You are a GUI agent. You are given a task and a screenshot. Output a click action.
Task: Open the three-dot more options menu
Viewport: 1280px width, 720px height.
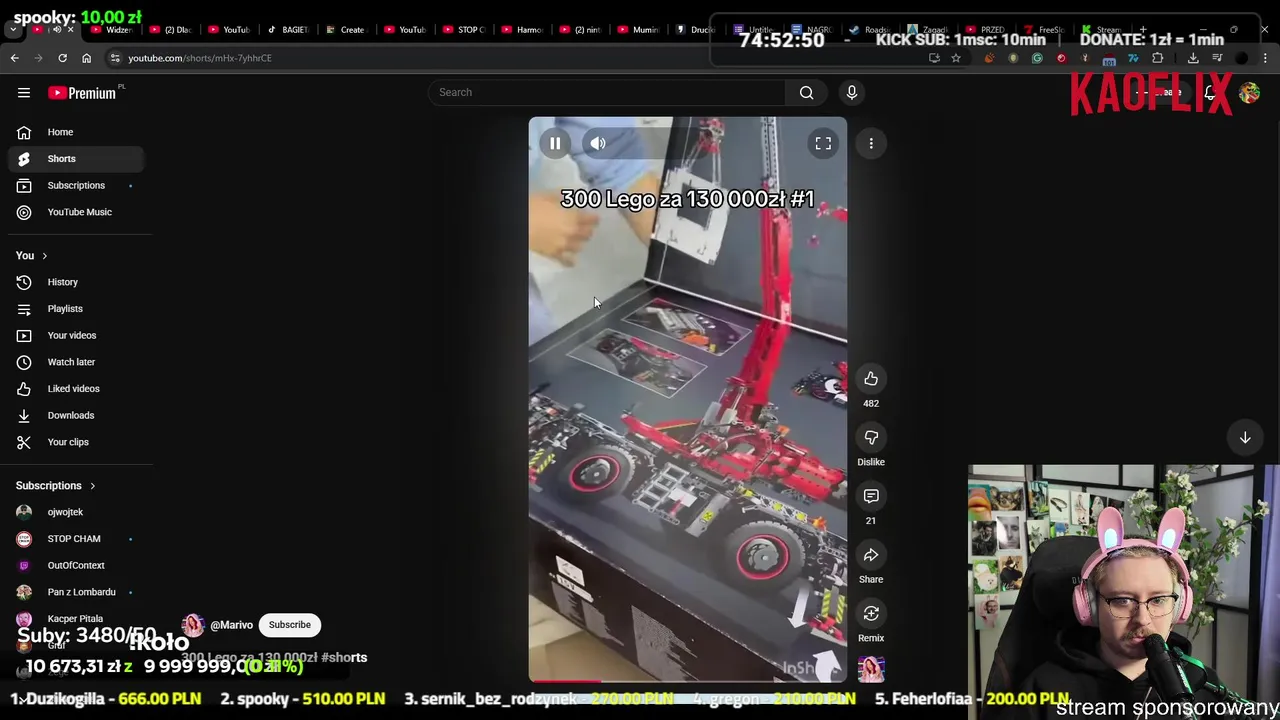871,144
